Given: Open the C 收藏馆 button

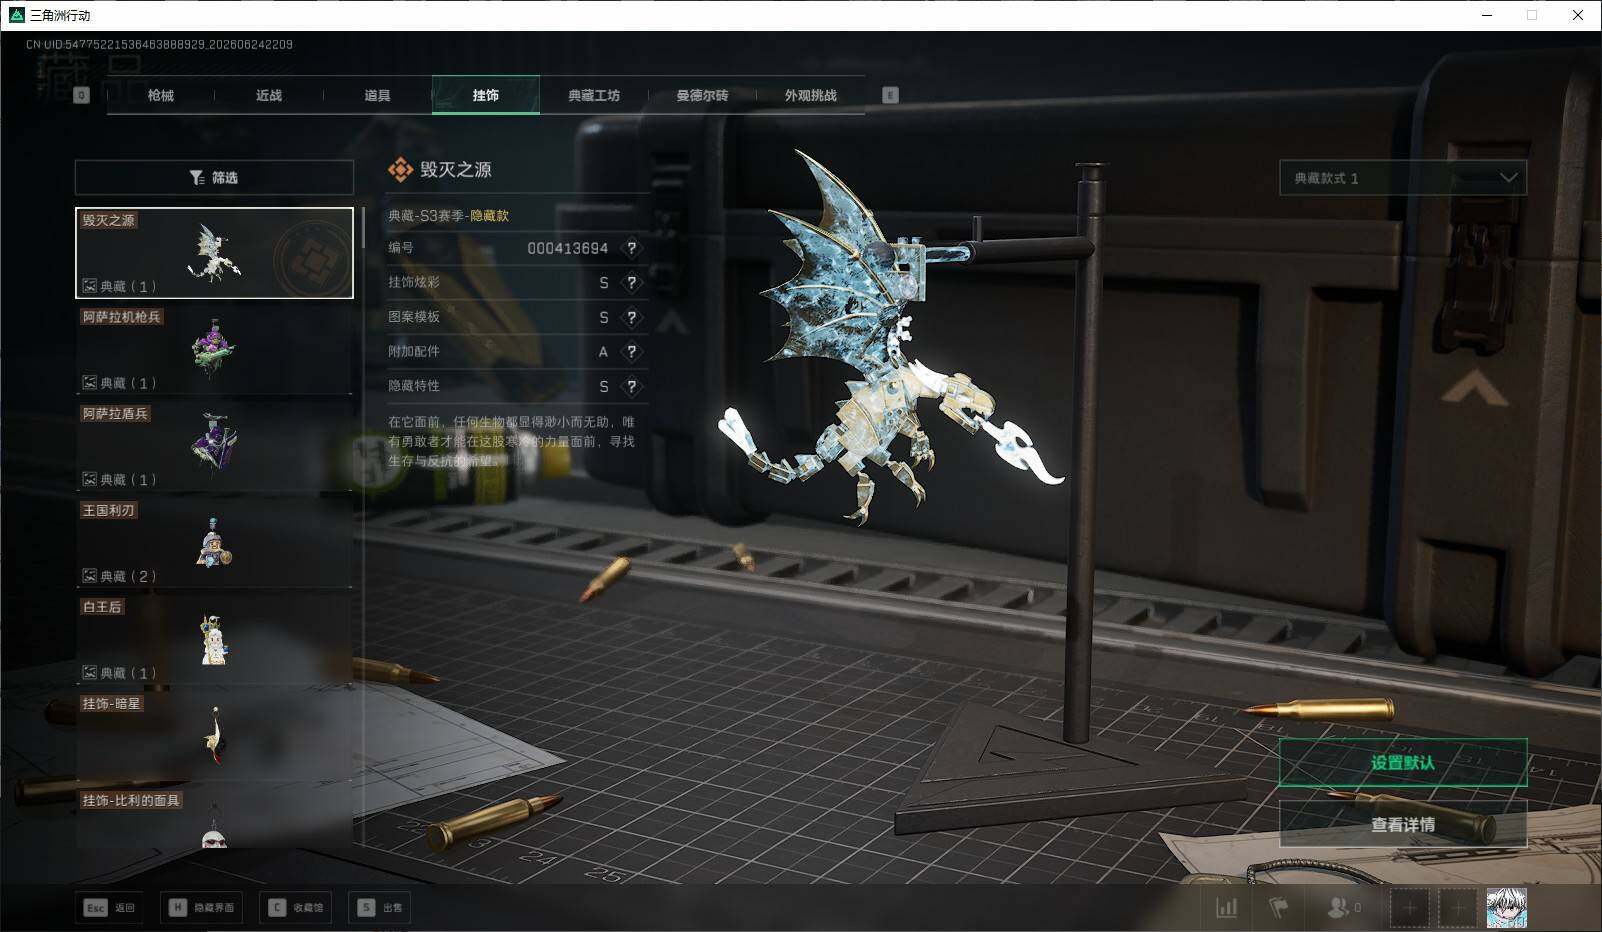Looking at the screenshot, I should click(295, 908).
